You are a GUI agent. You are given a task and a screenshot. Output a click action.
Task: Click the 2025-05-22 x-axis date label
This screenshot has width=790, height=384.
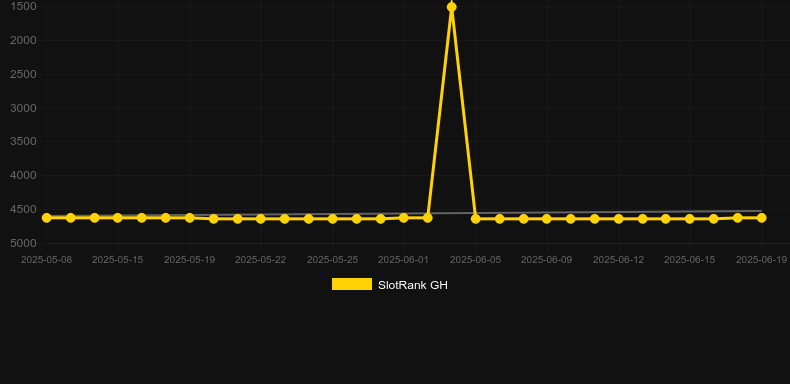260,260
